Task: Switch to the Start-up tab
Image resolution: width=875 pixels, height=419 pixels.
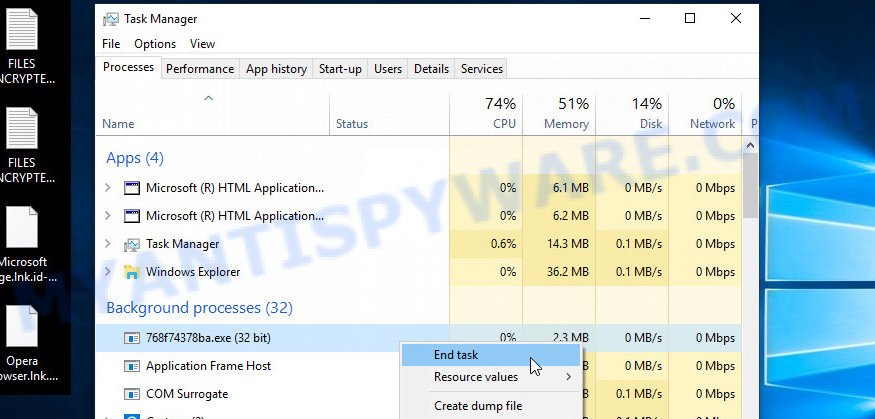Action: 340,69
